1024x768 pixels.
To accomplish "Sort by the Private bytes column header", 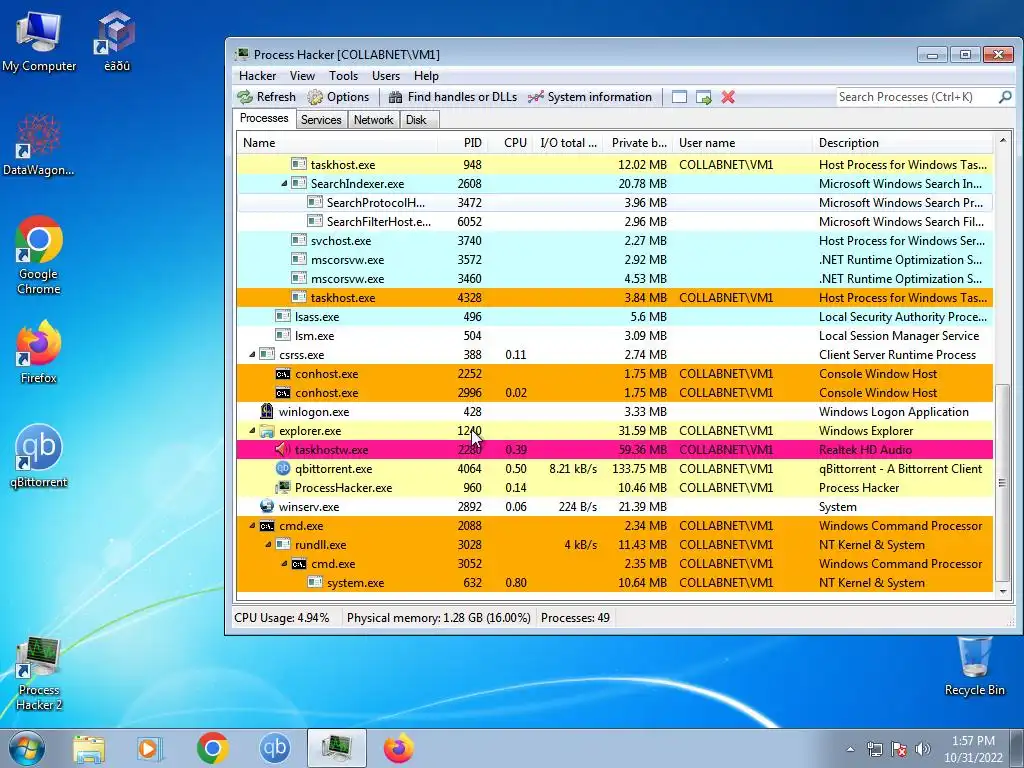I will [x=637, y=143].
